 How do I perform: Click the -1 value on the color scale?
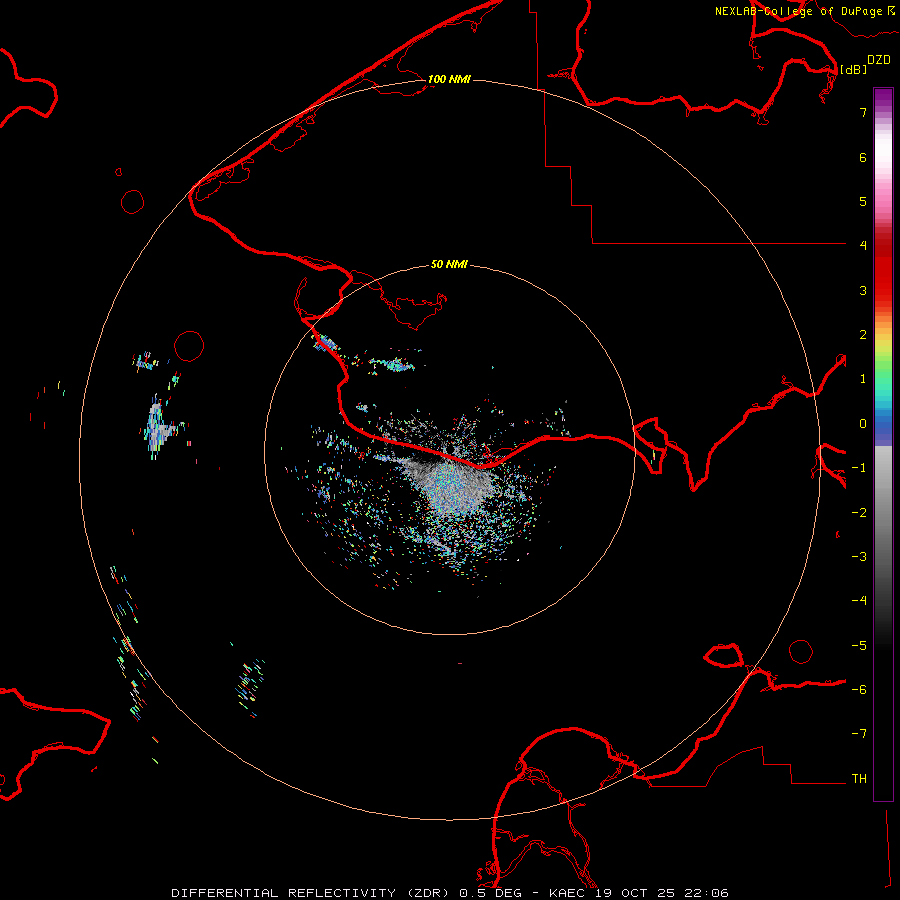click(859, 468)
